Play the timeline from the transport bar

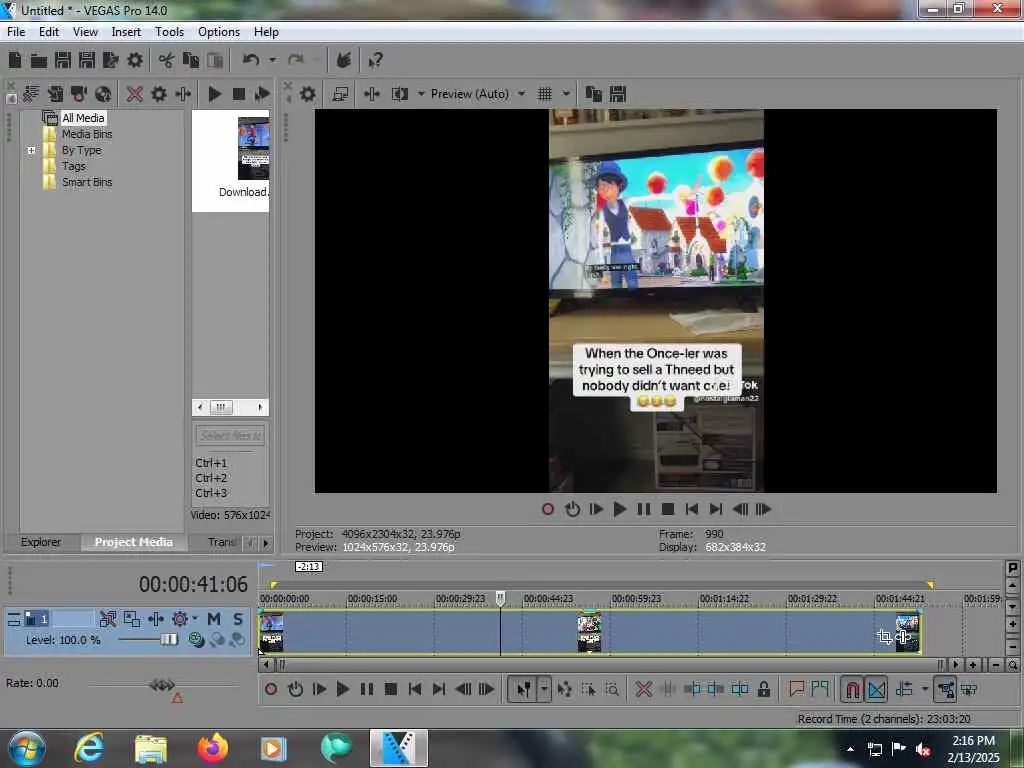pyautogui.click(x=342, y=689)
